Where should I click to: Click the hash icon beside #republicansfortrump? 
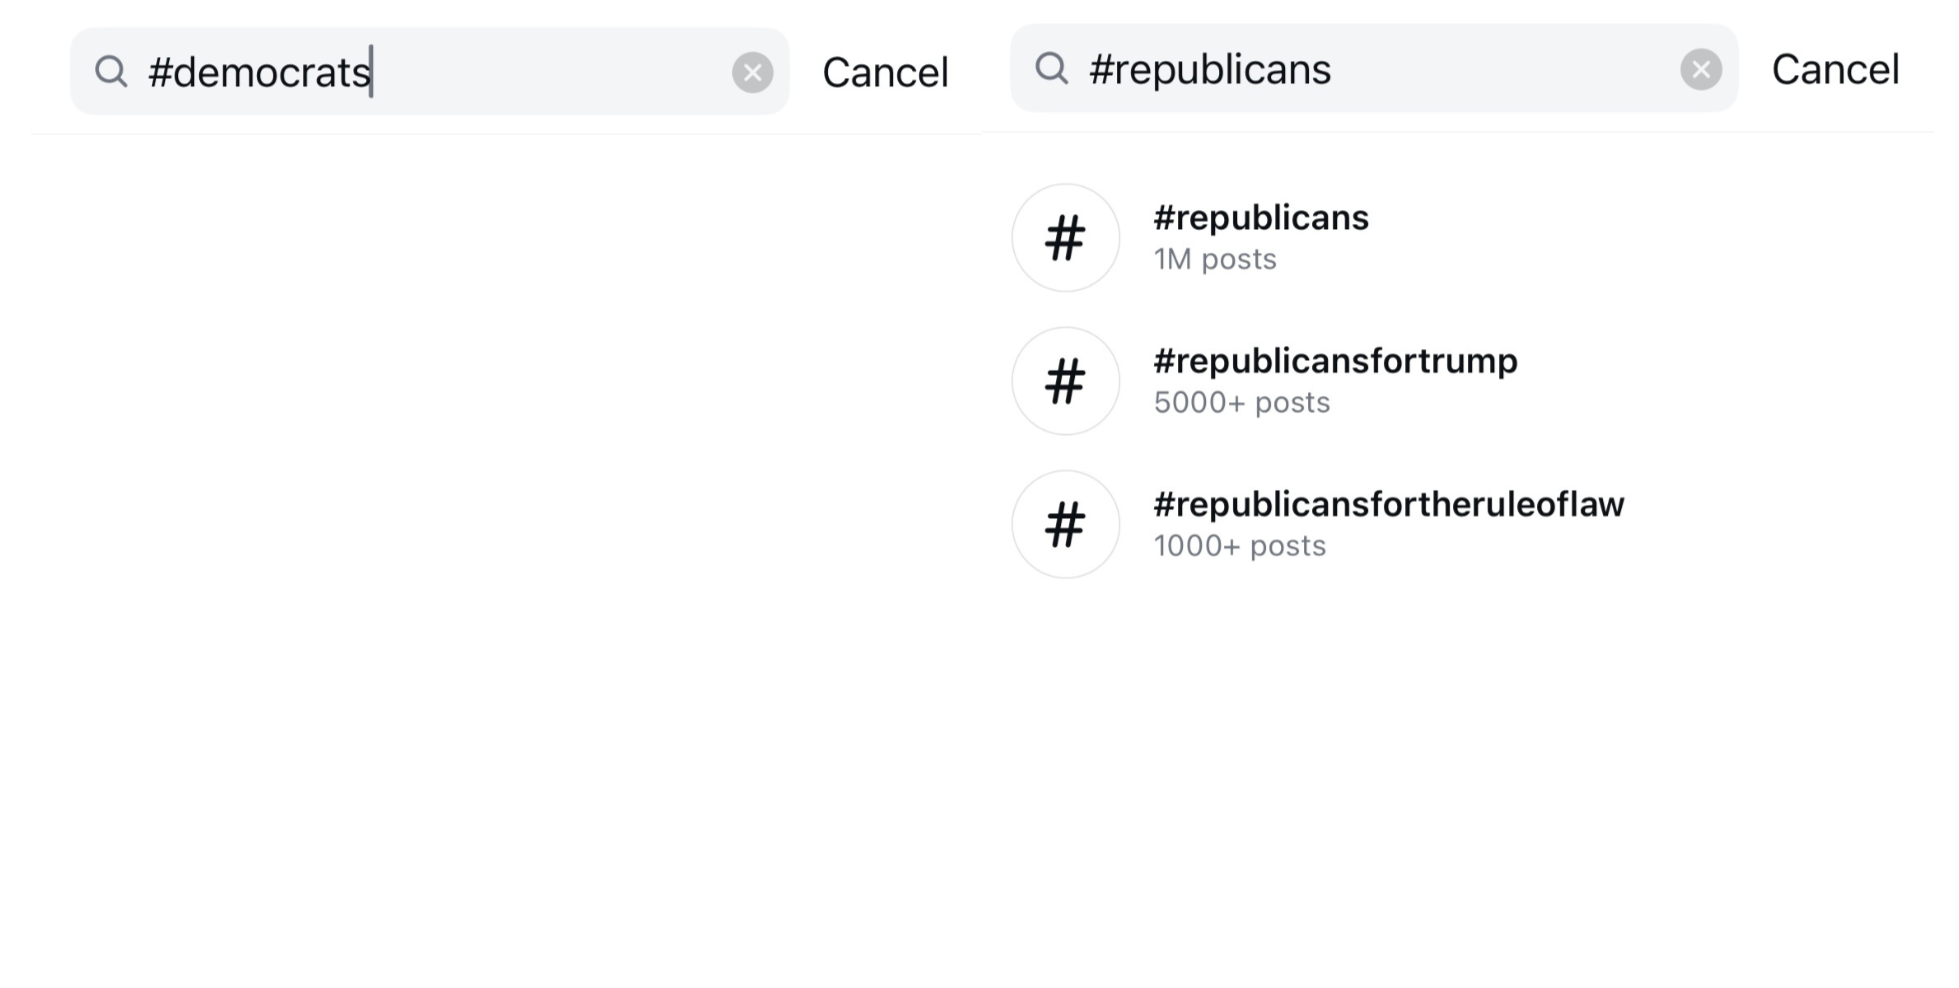coord(1065,381)
